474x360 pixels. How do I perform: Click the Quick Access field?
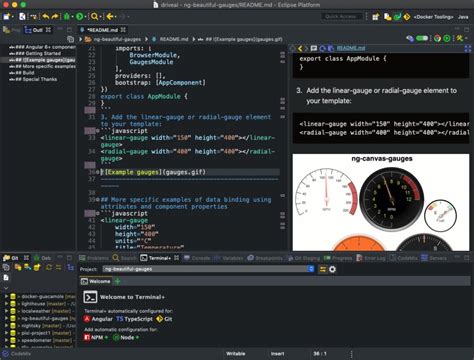tap(341, 16)
